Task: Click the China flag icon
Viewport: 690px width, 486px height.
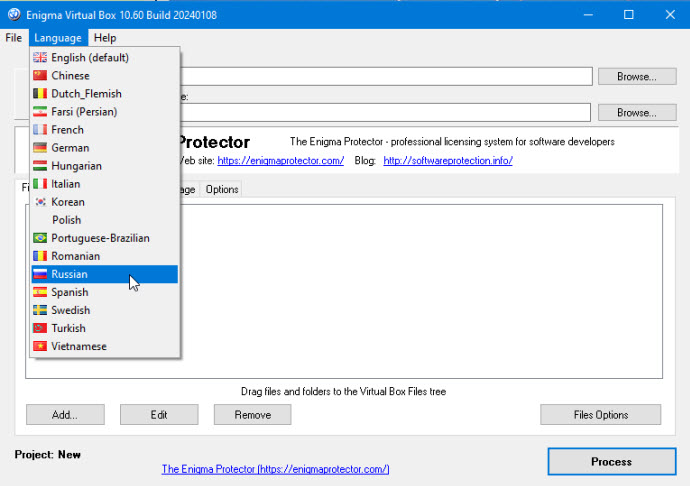Action: click(x=40, y=76)
